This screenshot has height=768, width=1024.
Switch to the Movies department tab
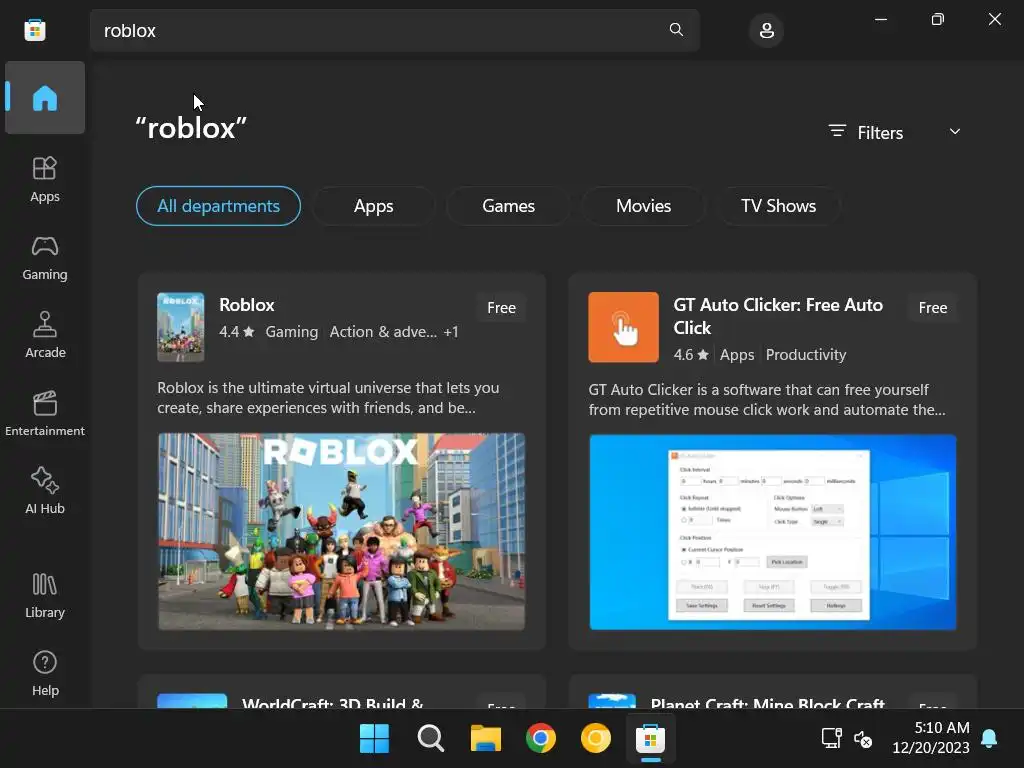pos(643,206)
